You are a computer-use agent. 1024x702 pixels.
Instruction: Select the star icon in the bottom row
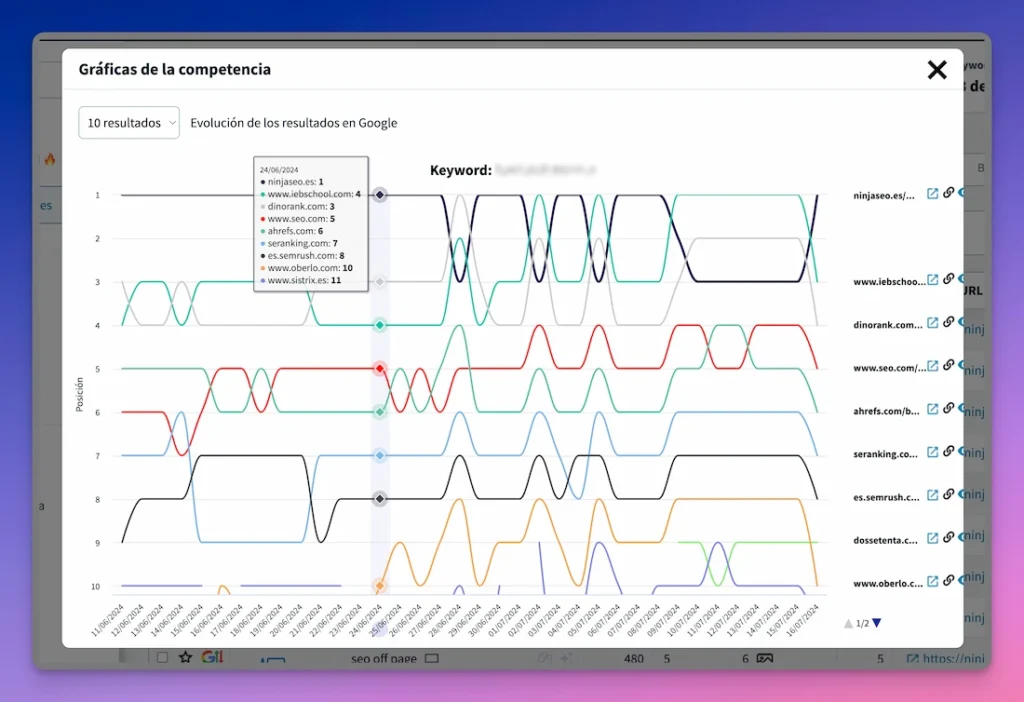coord(185,658)
